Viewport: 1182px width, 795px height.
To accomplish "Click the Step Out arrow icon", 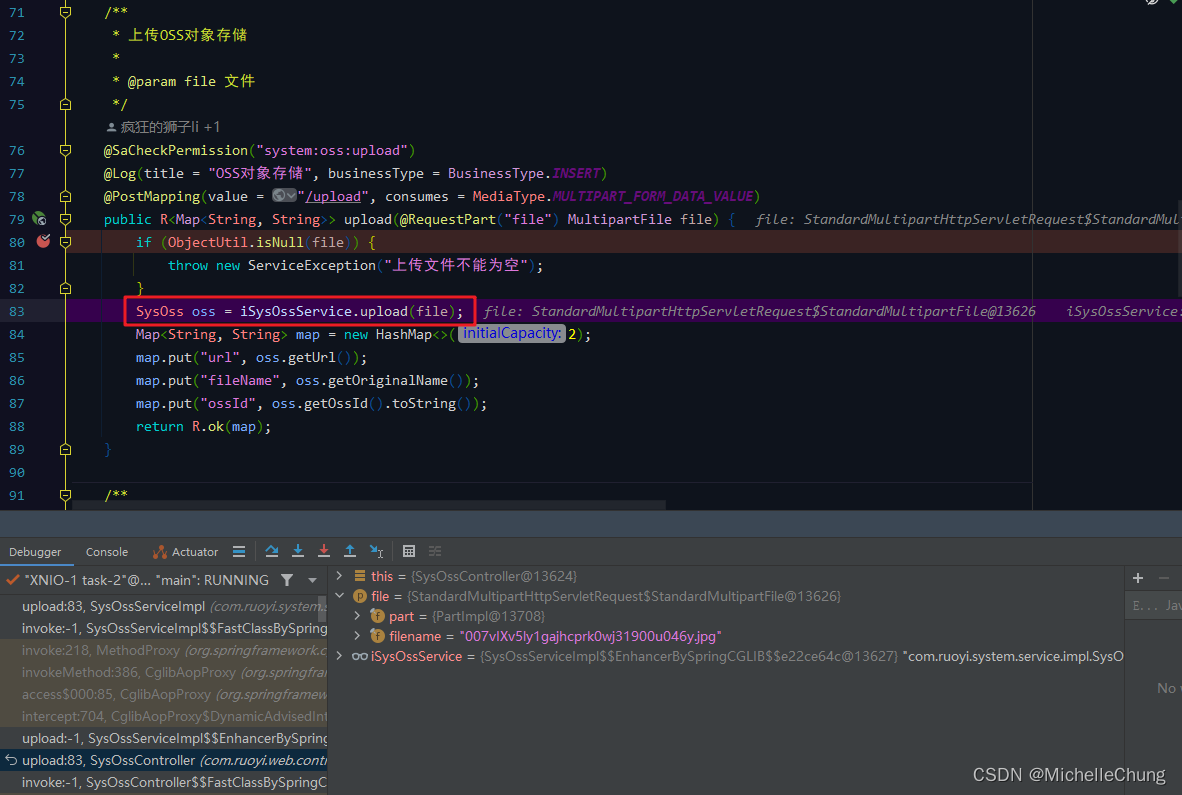I will pos(350,551).
